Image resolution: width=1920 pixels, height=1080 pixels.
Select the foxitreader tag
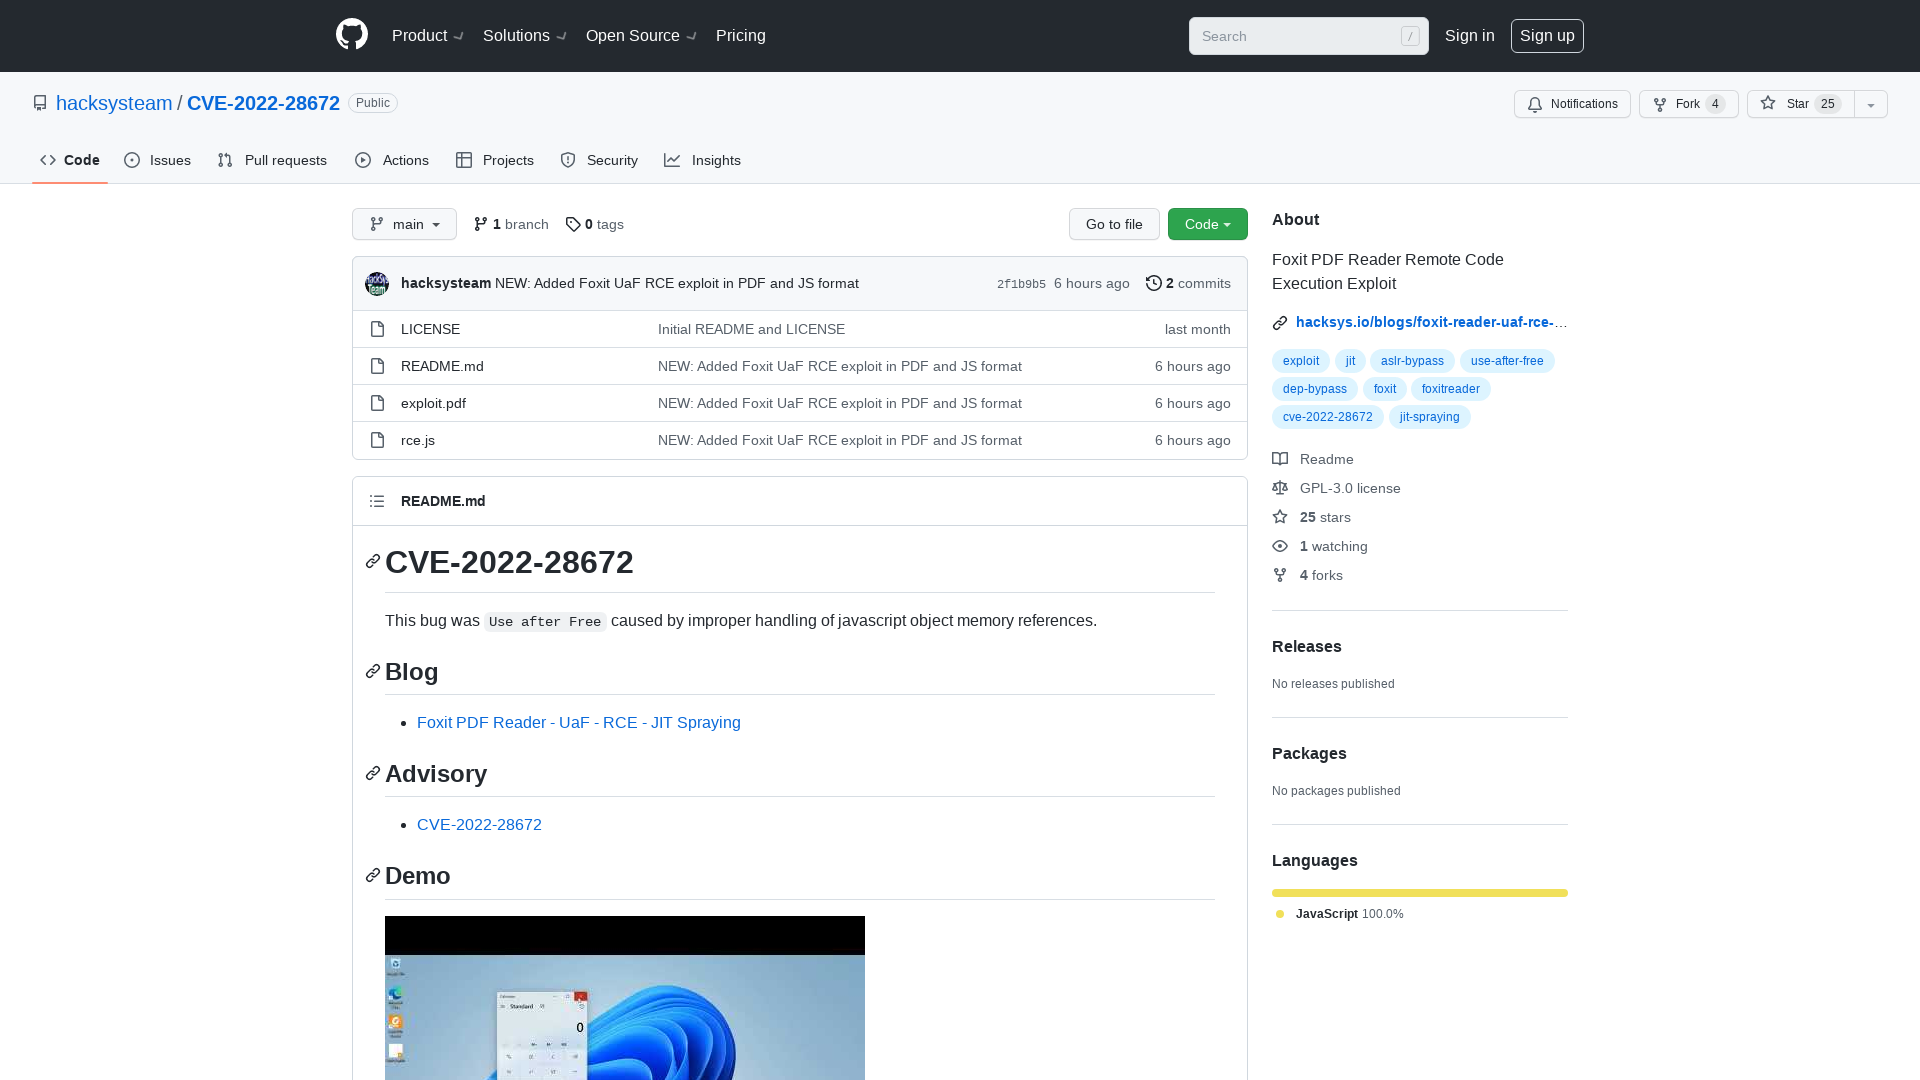pyautogui.click(x=1451, y=389)
